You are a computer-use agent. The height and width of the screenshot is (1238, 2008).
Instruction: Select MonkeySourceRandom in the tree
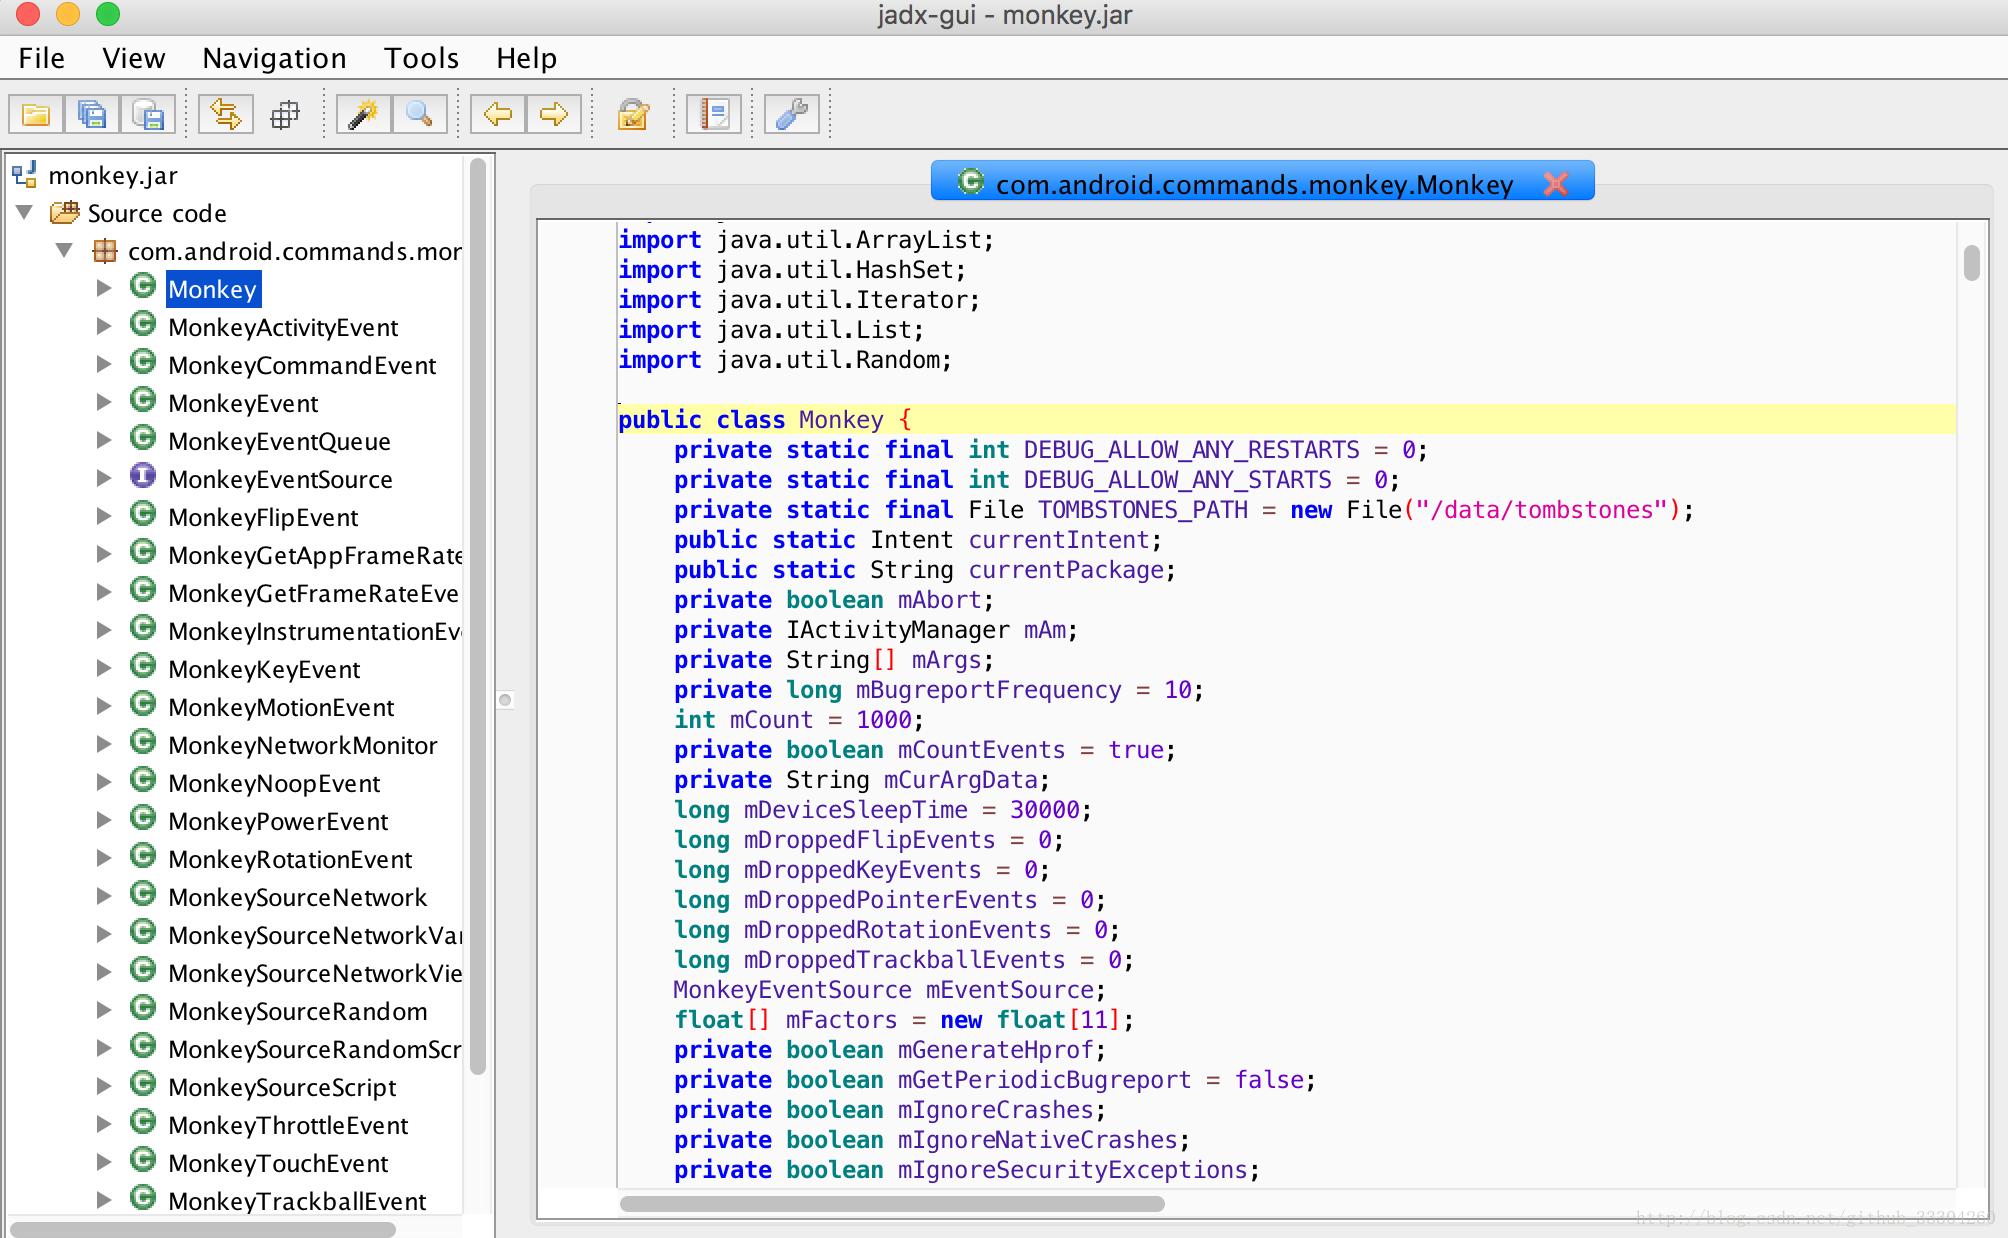pos(298,1011)
